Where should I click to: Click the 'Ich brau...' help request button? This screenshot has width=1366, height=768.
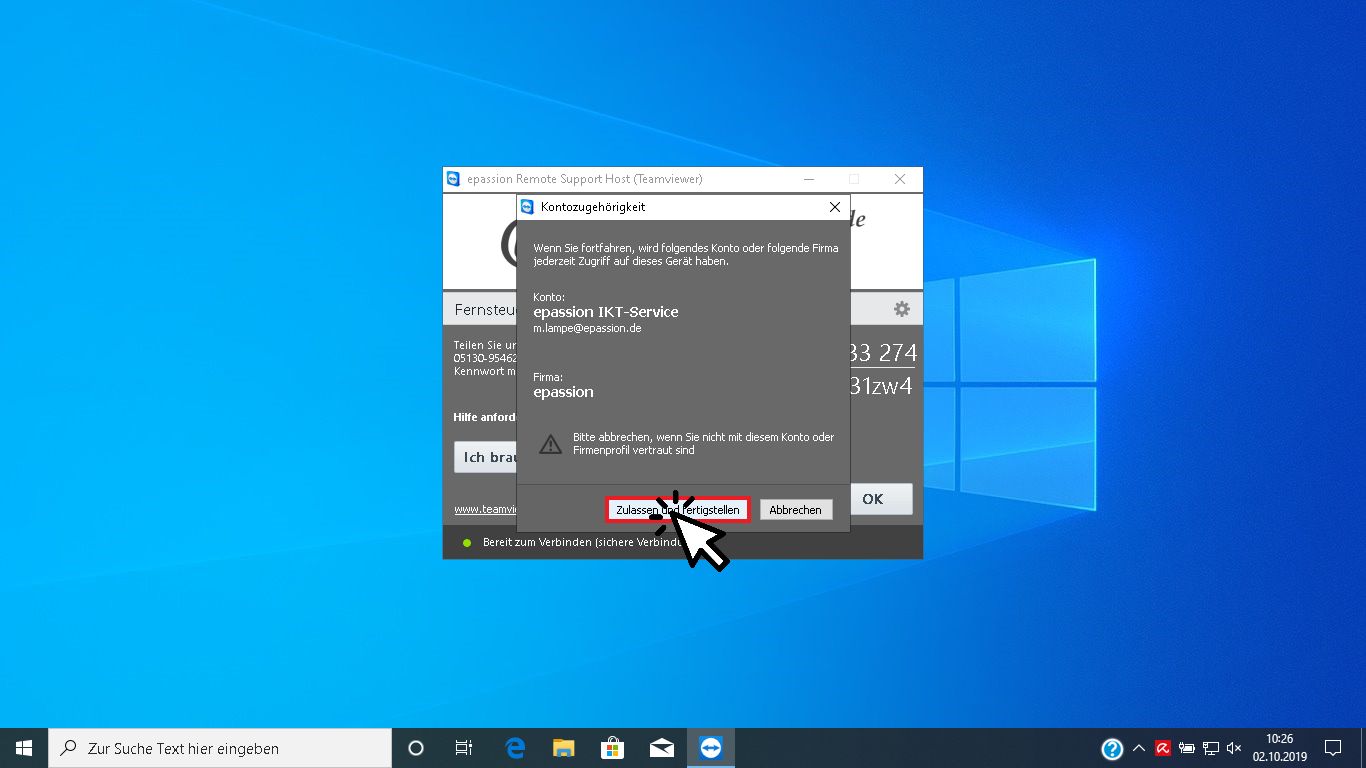tap(486, 457)
